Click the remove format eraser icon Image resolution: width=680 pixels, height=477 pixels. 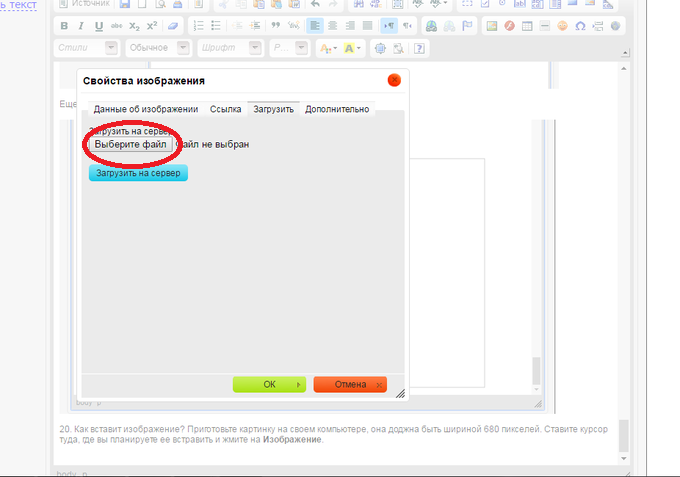174,26
